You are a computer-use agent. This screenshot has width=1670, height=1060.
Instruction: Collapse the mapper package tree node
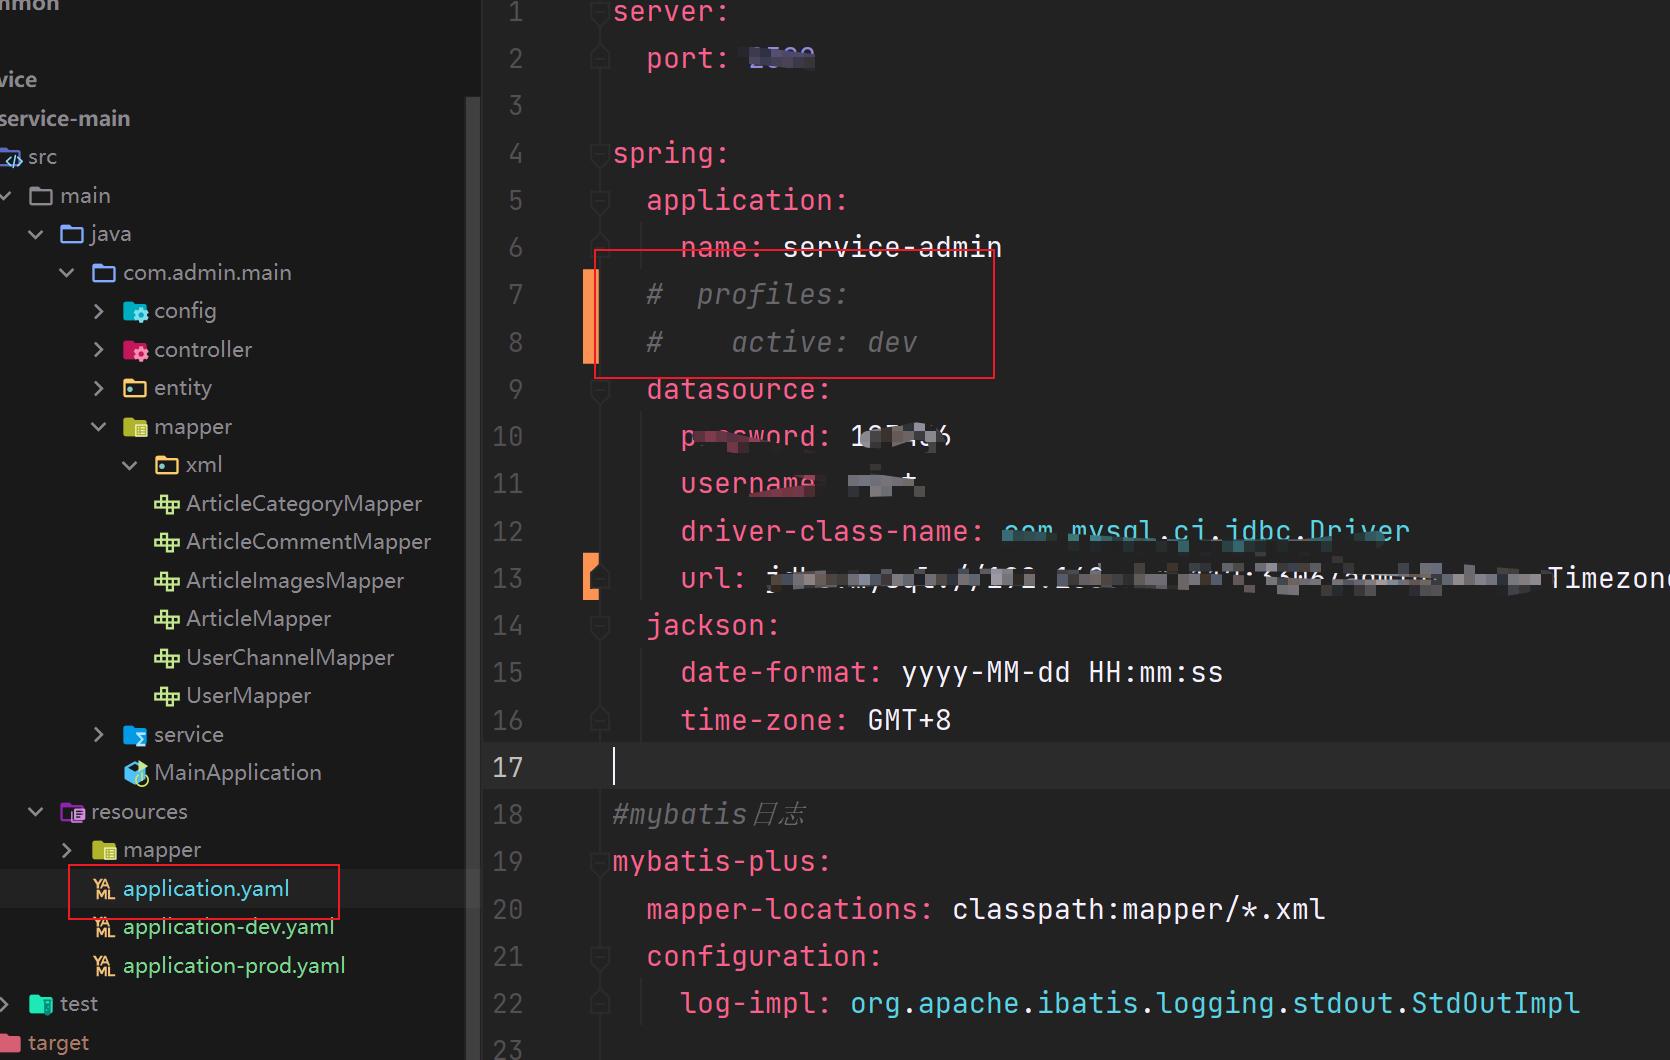click(98, 426)
